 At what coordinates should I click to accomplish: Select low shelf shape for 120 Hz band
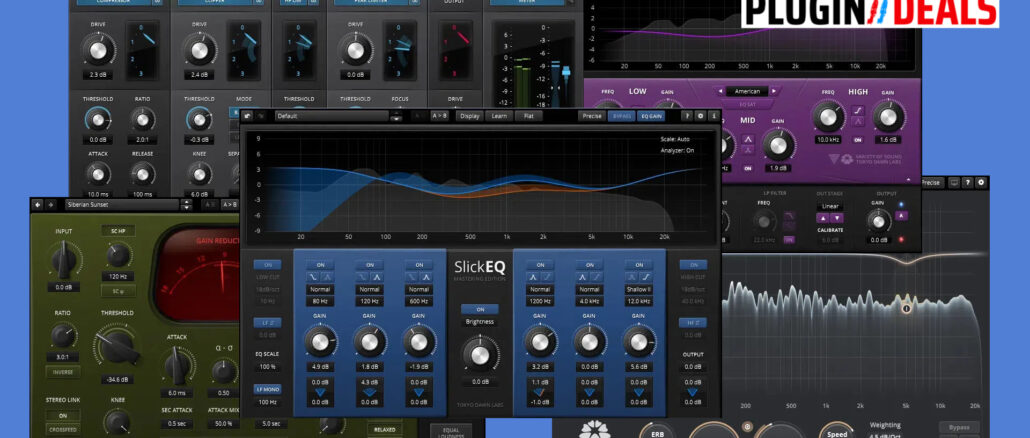(x=363, y=277)
